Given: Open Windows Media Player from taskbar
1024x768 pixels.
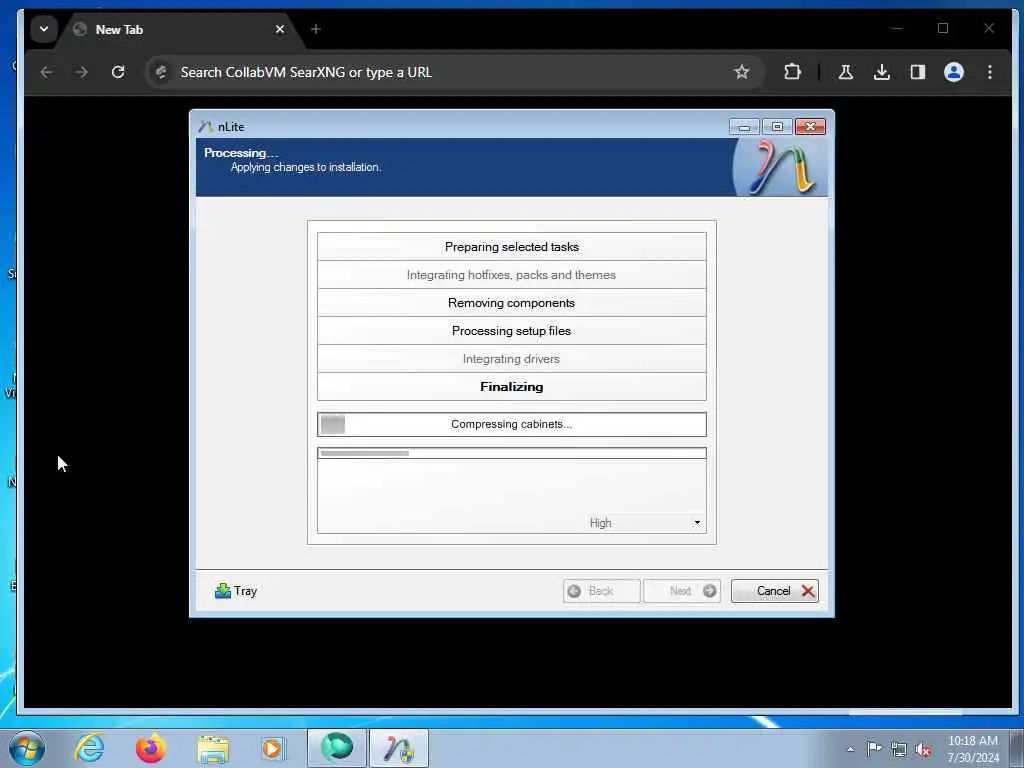Looking at the screenshot, I should click(273, 748).
